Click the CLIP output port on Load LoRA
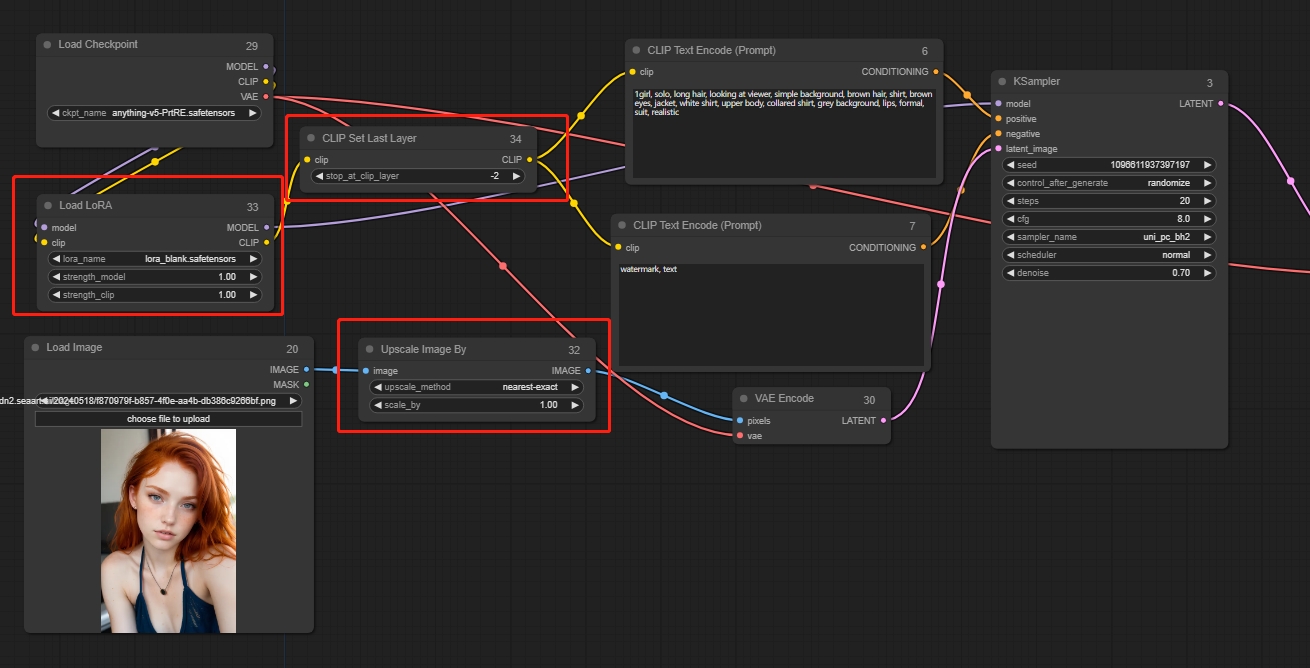 point(266,243)
